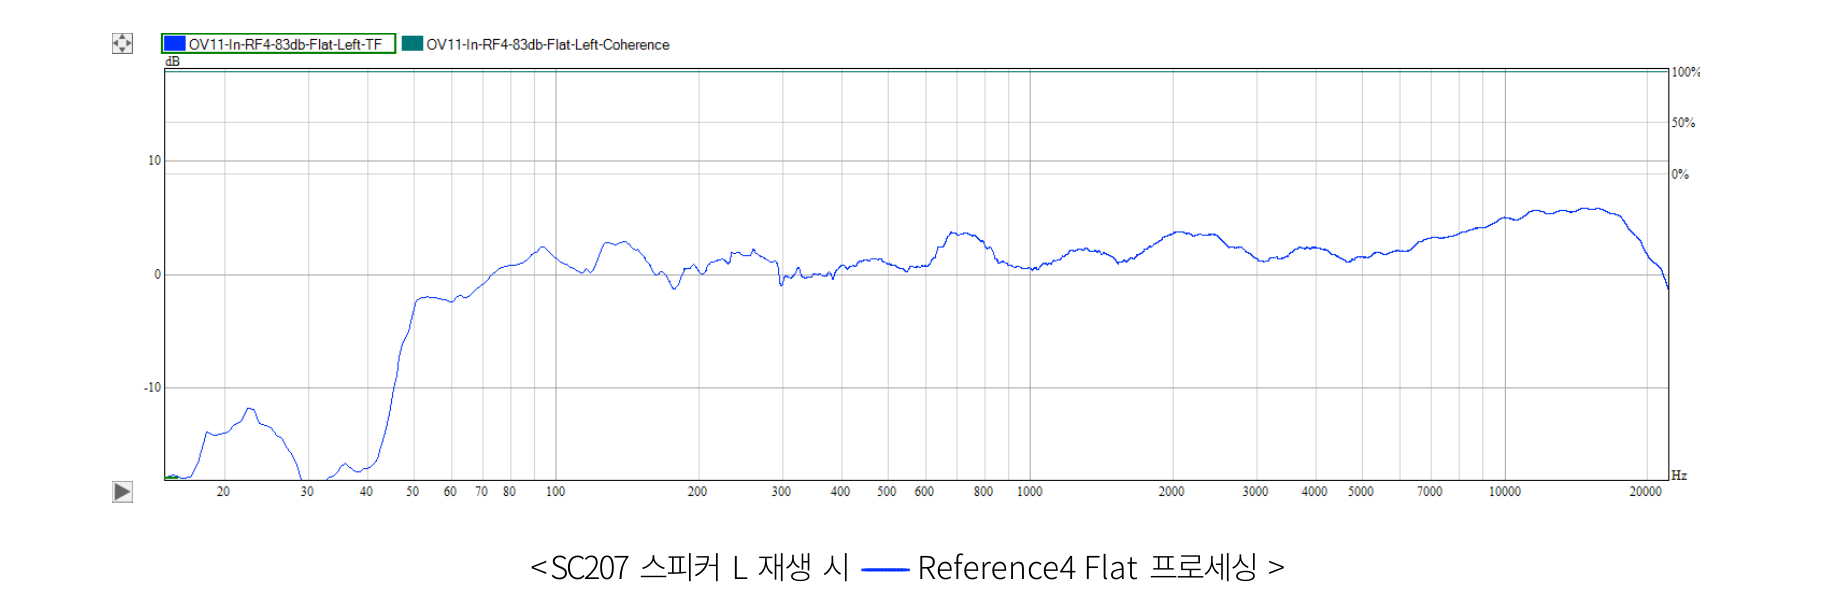Select the OV11-In-RF4-83db-Flat-Left-TF legend entry
Viewport: 1830px width, 600px height.
[x=279, y=44]
